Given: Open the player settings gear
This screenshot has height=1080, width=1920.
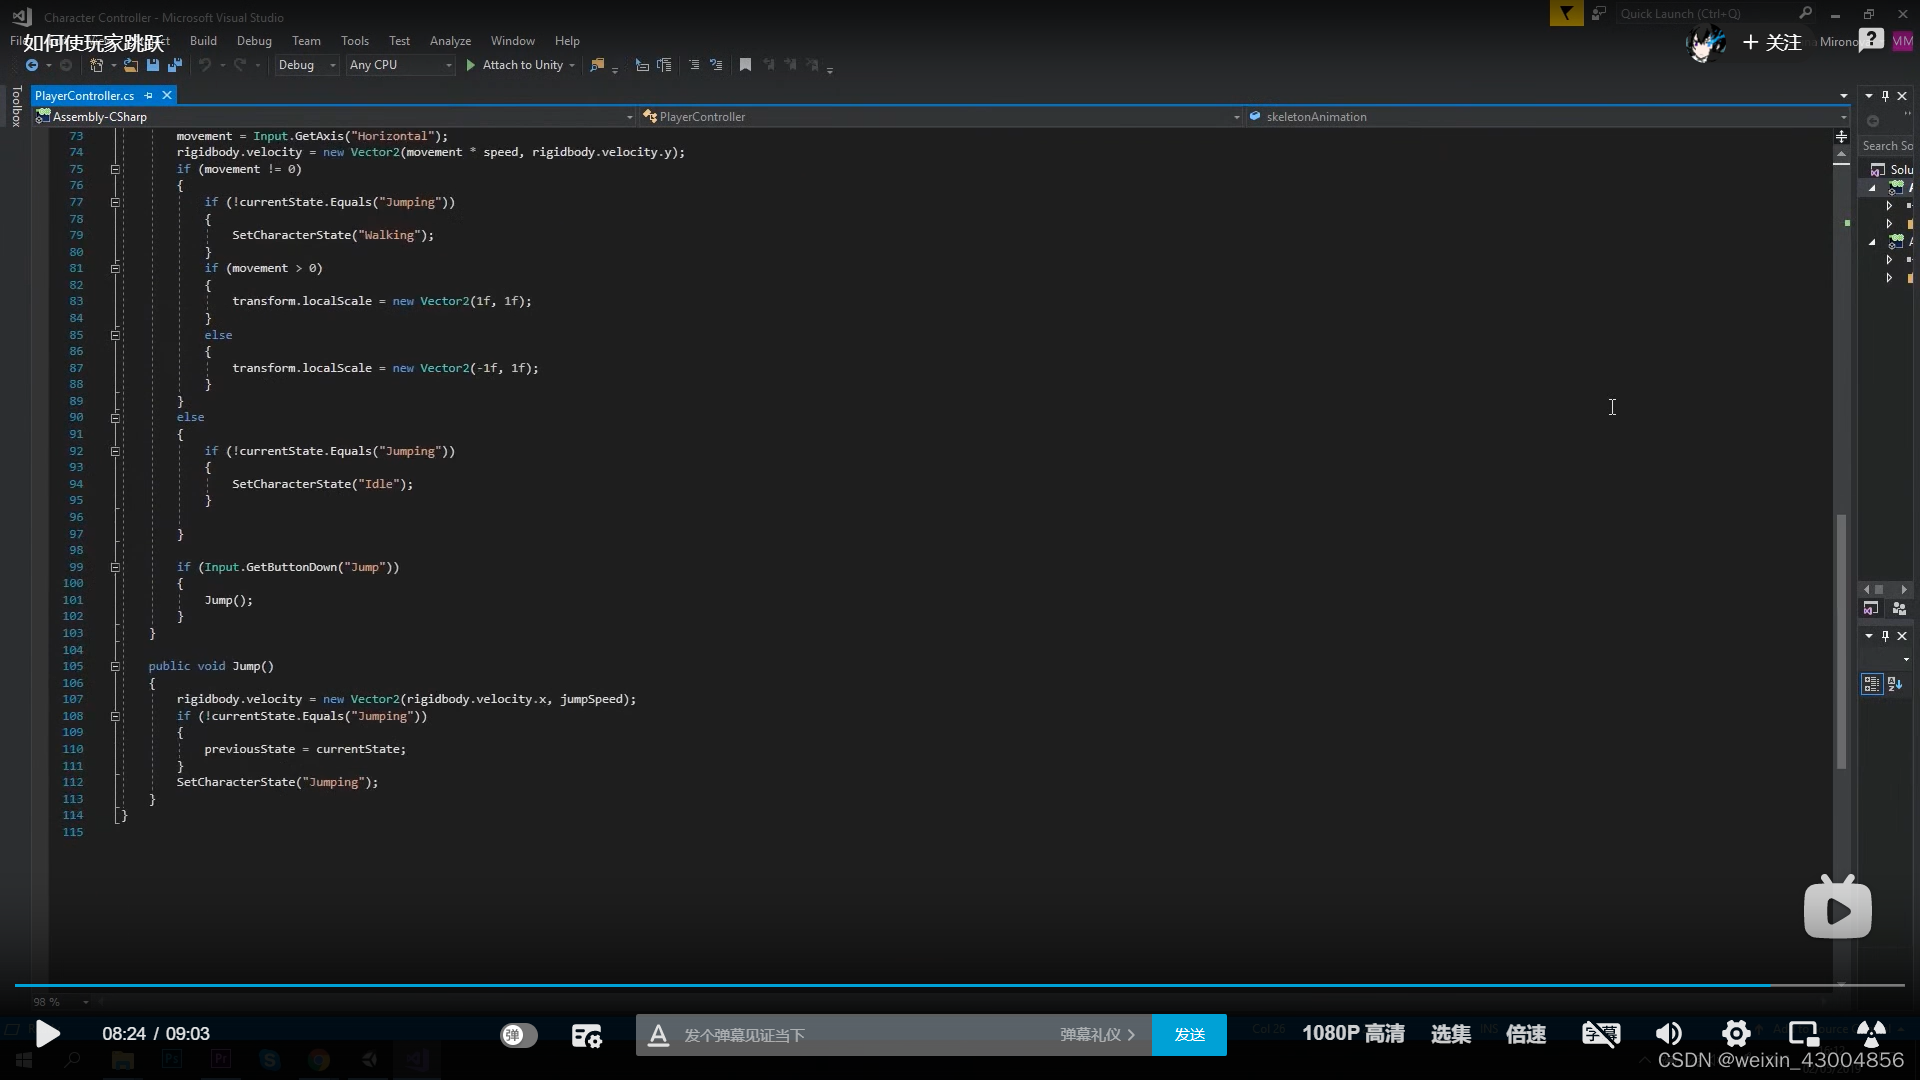Looking at the screenshot, I should point(1736,1034).
